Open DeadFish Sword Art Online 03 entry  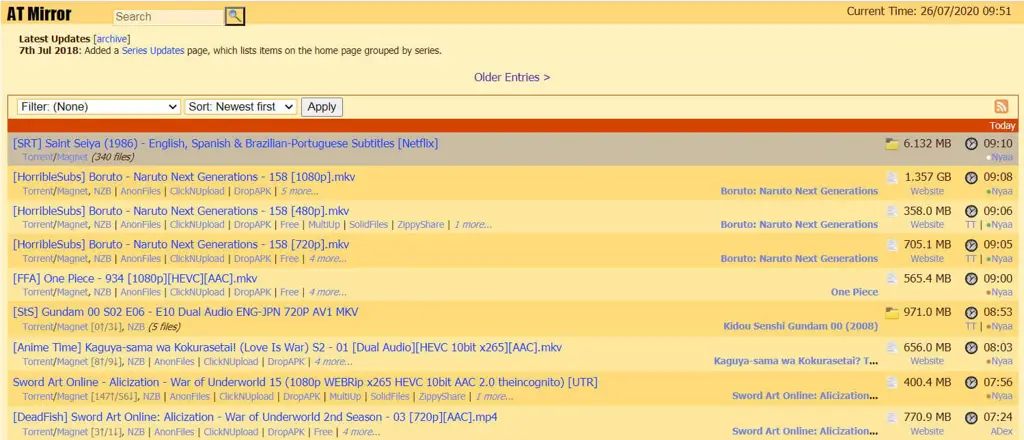pyautogui.click(x=256, y=416)
